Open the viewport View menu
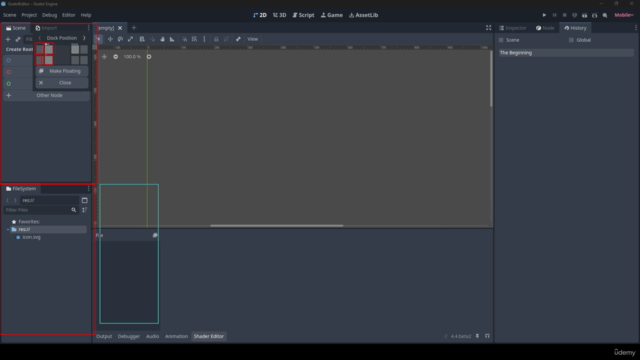 tap(253, 39)
